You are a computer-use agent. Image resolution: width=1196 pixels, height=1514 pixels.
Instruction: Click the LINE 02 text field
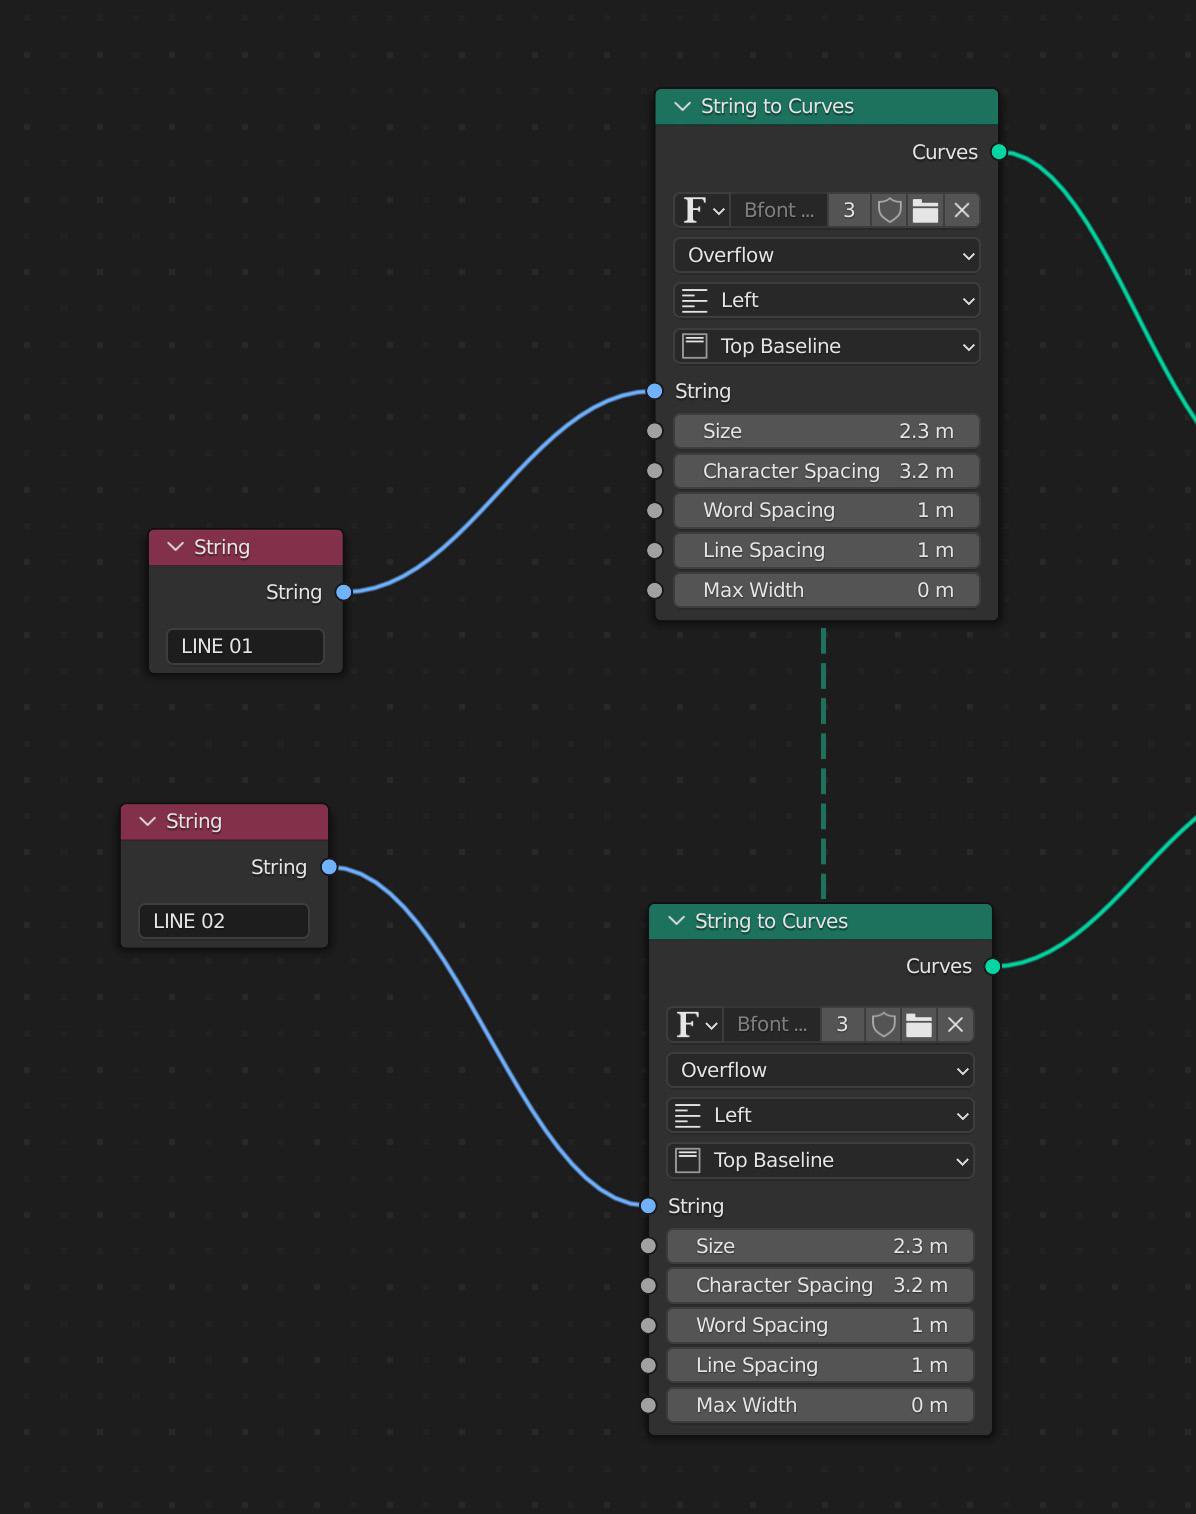tap(224, 921)
